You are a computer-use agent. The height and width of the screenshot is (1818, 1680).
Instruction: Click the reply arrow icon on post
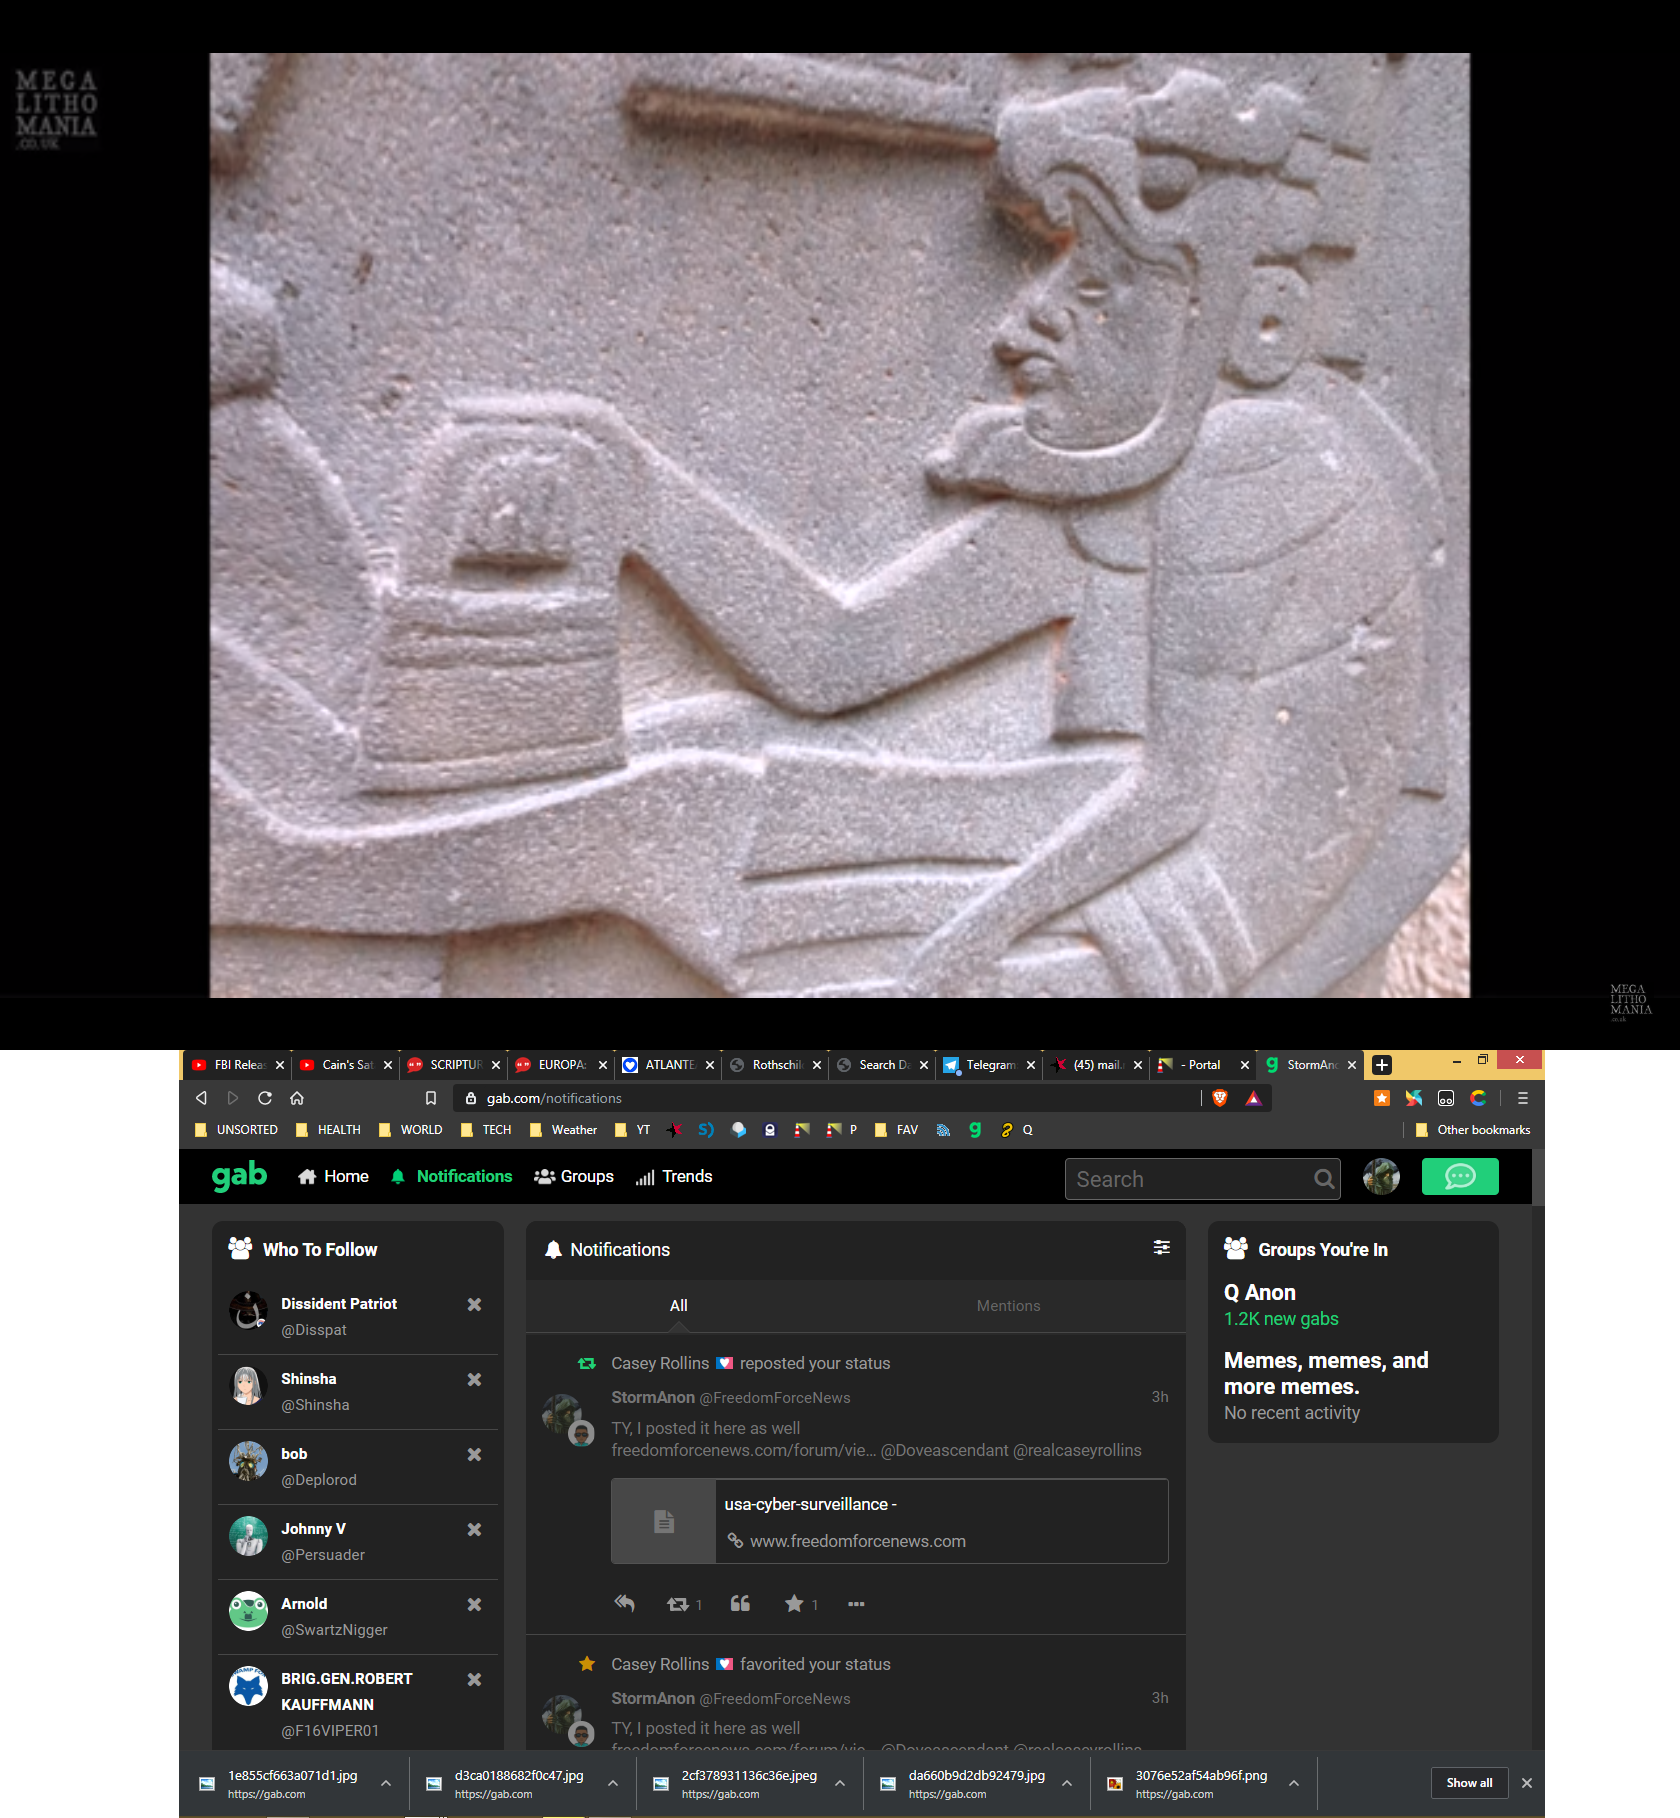click(625, 1603)
